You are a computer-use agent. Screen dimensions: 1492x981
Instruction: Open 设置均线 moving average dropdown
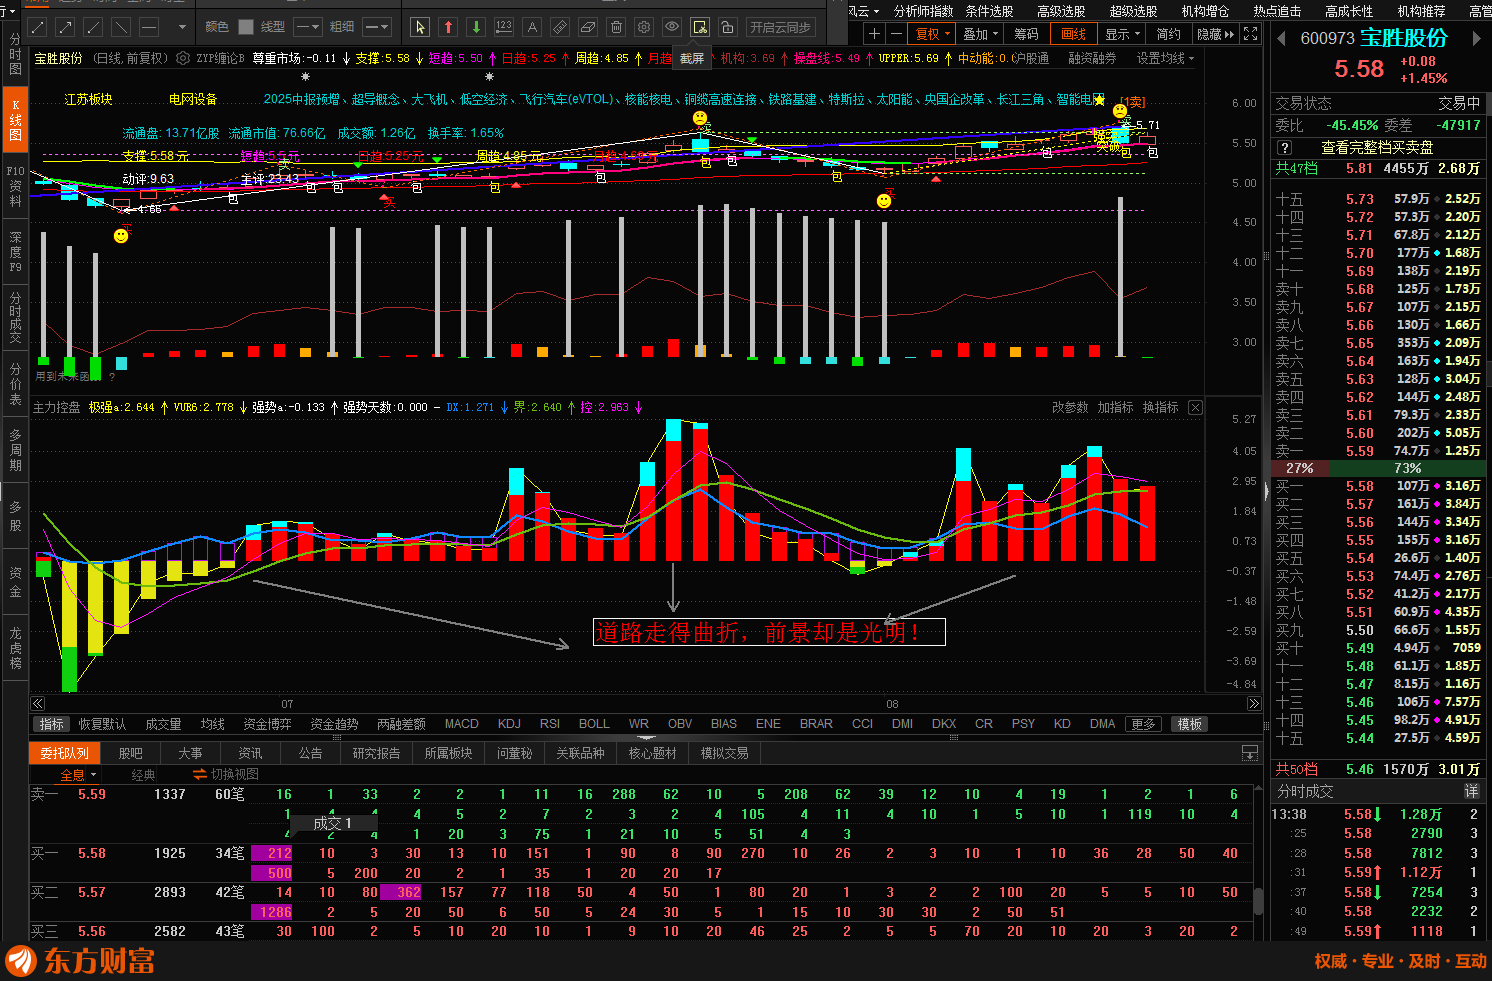click(1165, 58)
